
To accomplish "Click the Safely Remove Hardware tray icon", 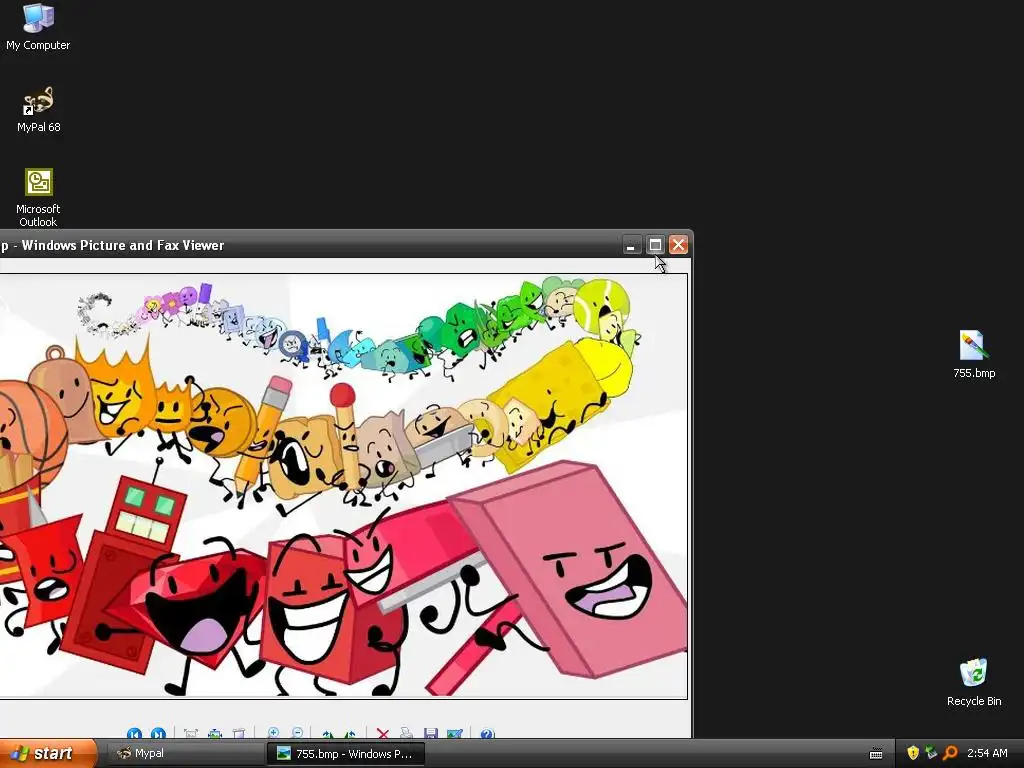I will coord(931,753).
